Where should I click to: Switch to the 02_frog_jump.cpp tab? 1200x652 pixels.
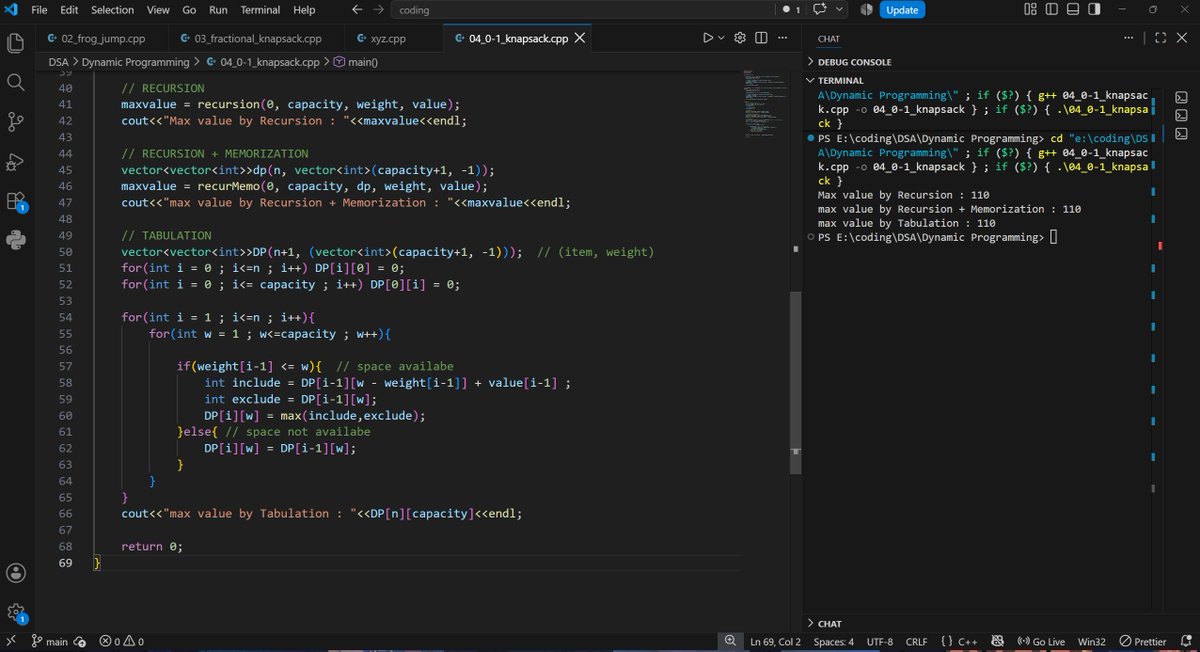pos(102,38)
